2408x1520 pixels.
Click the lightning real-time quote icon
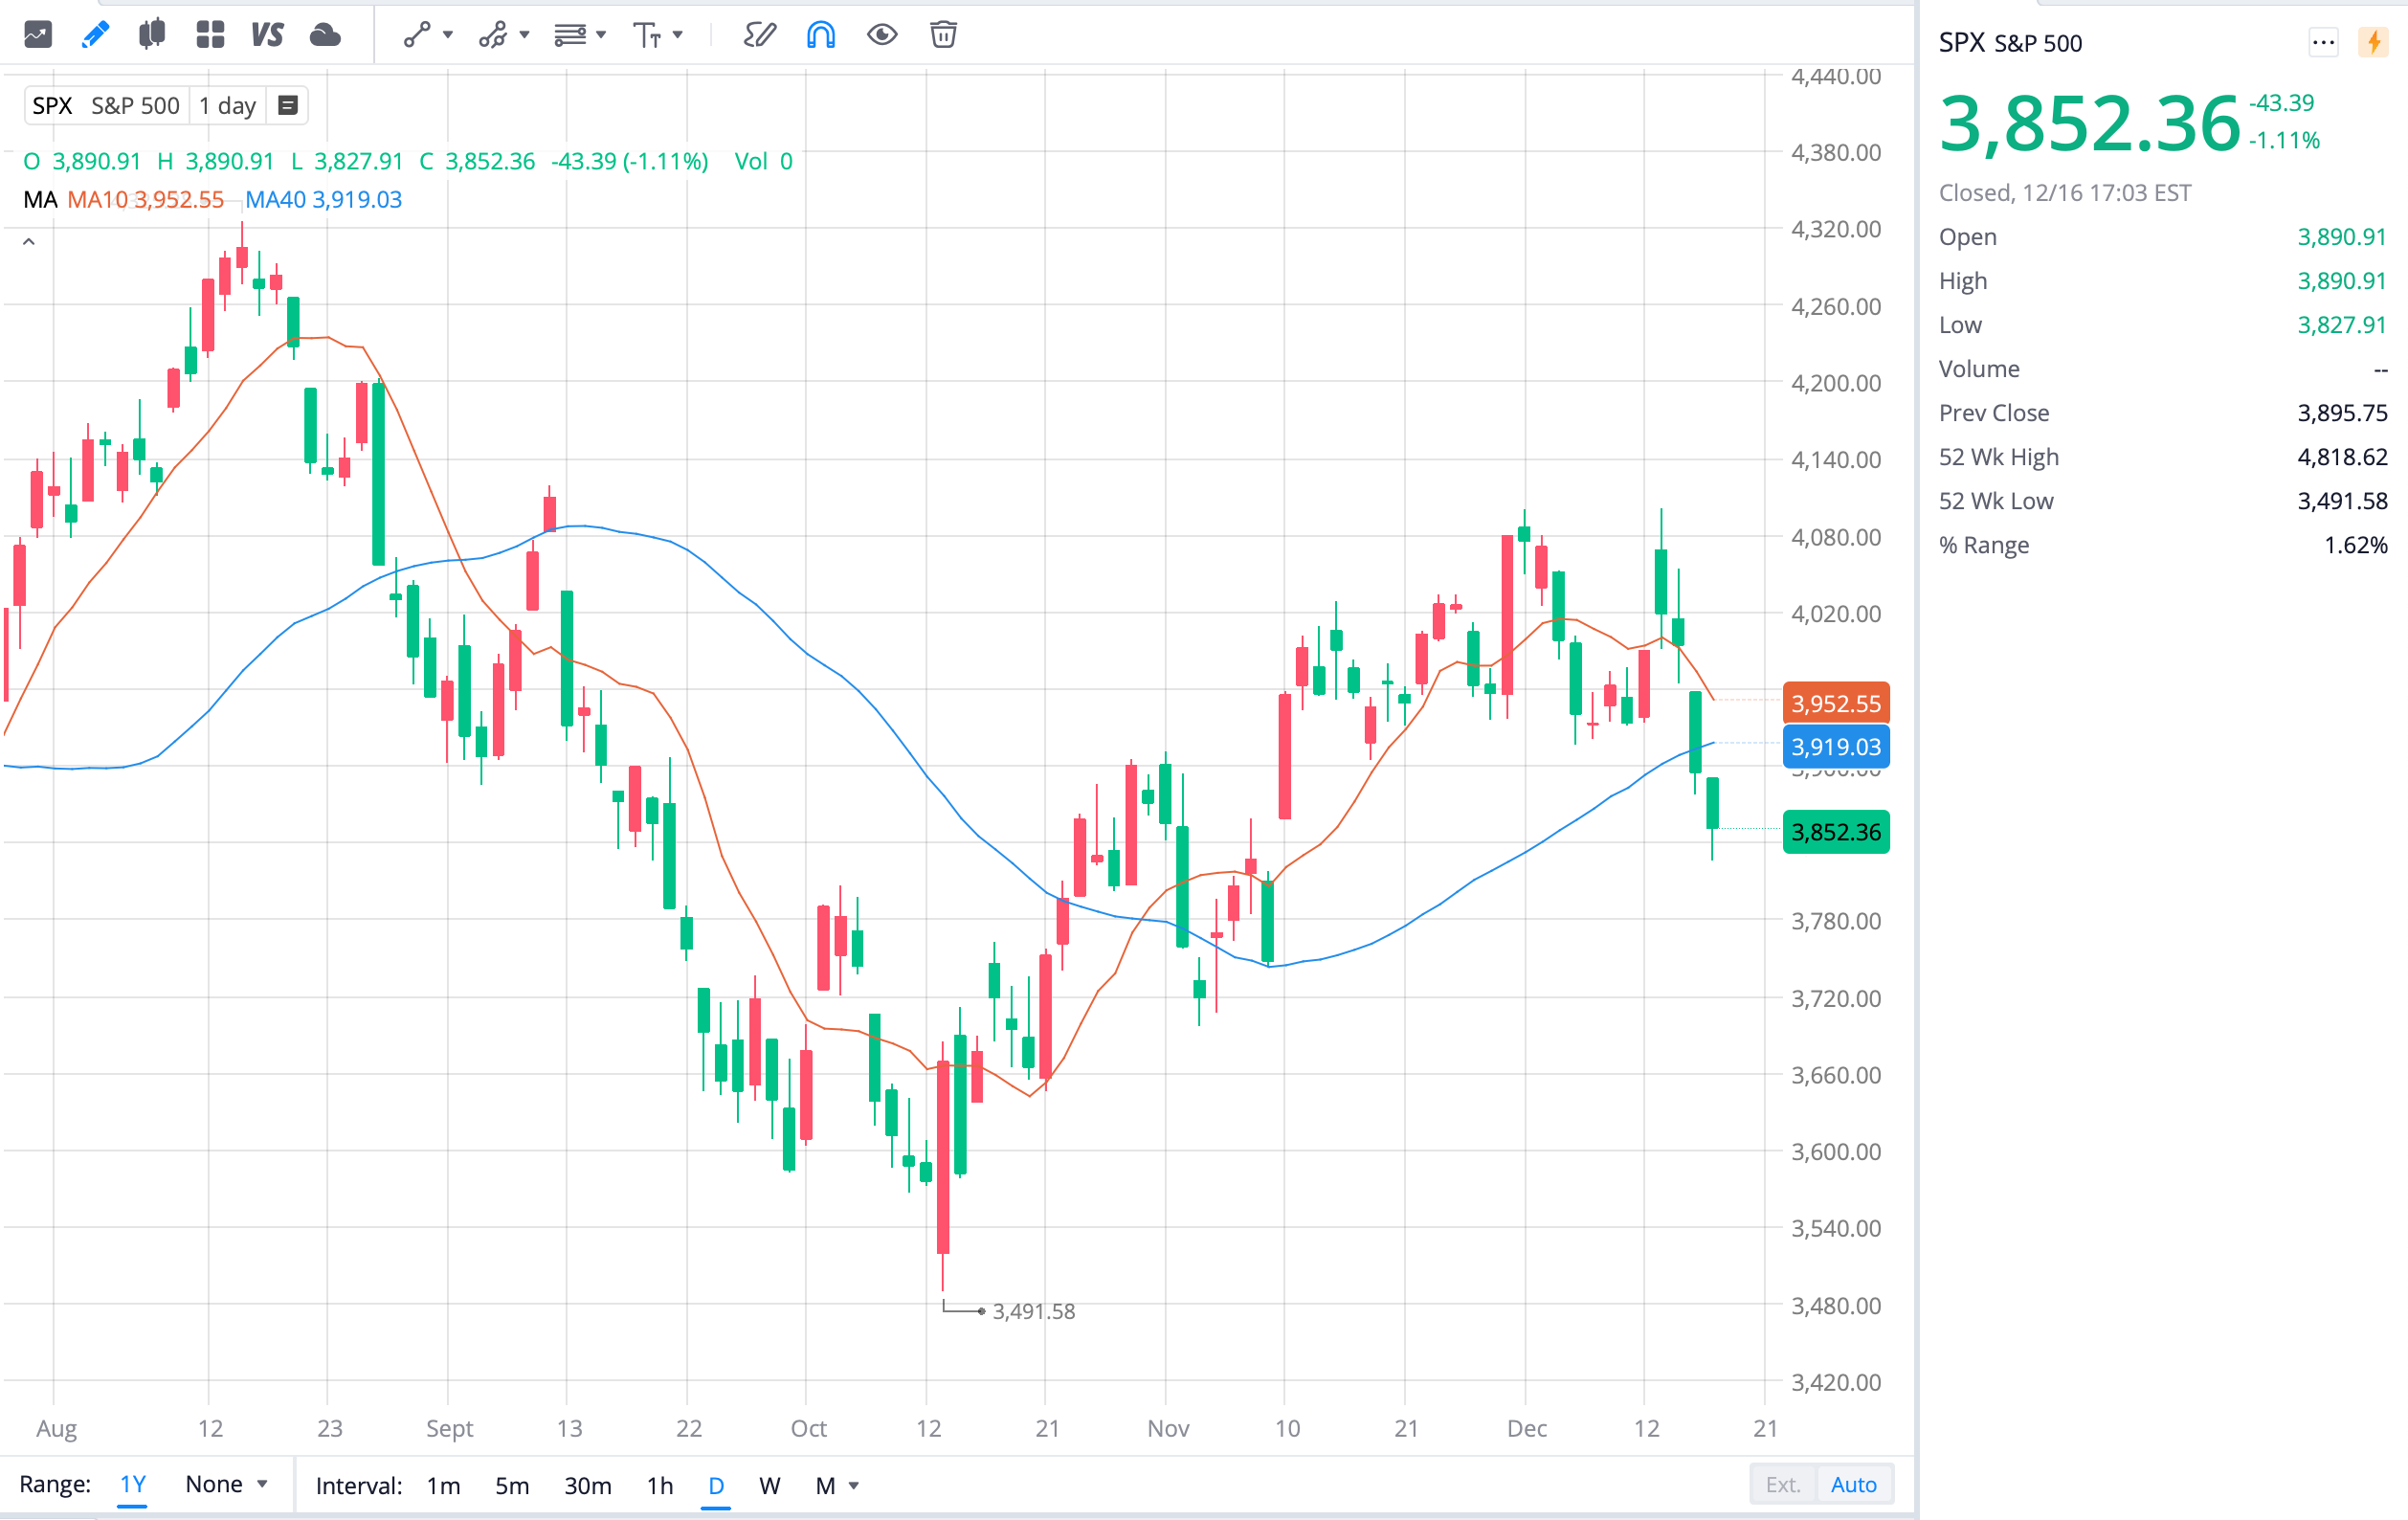2373,42
